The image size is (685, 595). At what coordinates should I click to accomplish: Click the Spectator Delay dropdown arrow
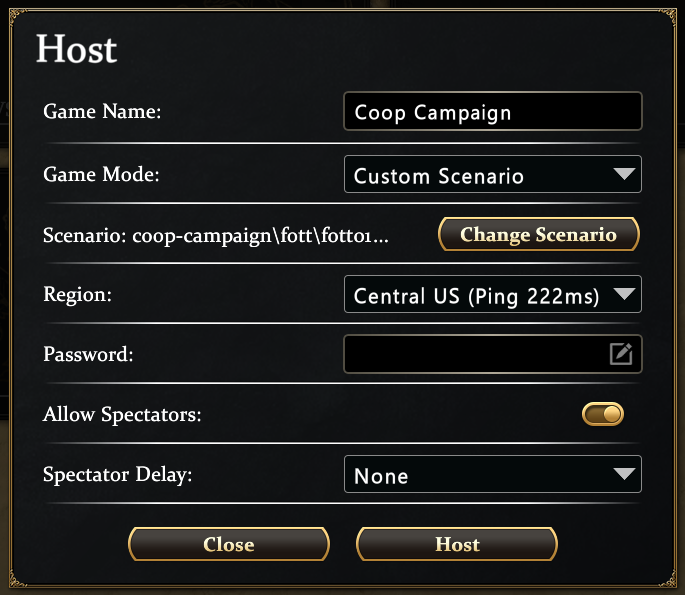pos(624,473)
